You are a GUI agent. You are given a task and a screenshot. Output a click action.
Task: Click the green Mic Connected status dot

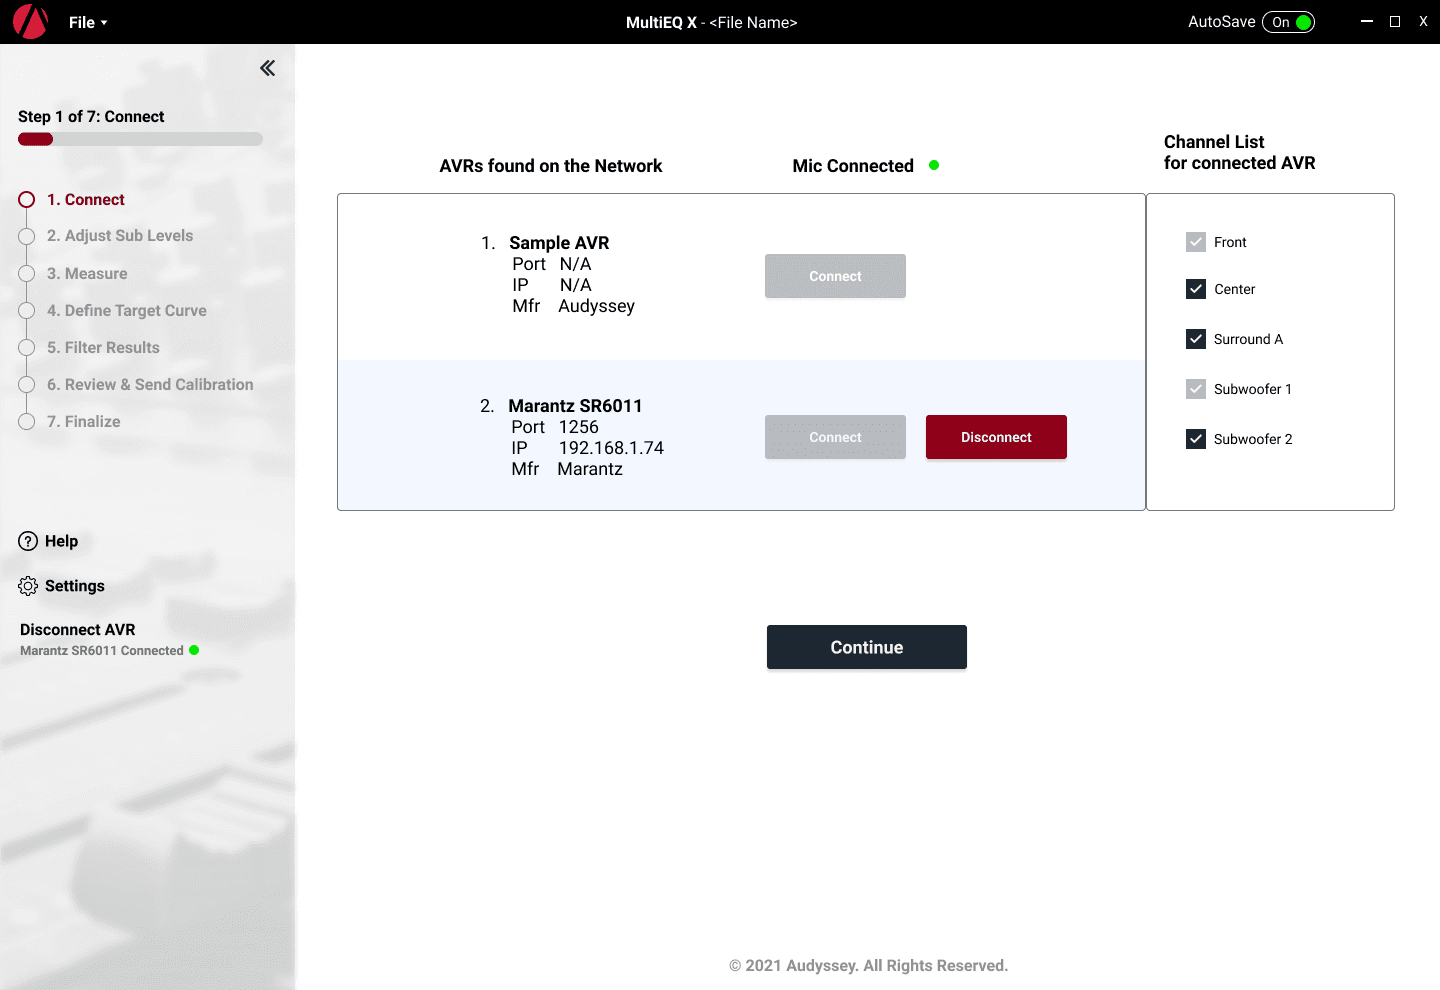934,165
